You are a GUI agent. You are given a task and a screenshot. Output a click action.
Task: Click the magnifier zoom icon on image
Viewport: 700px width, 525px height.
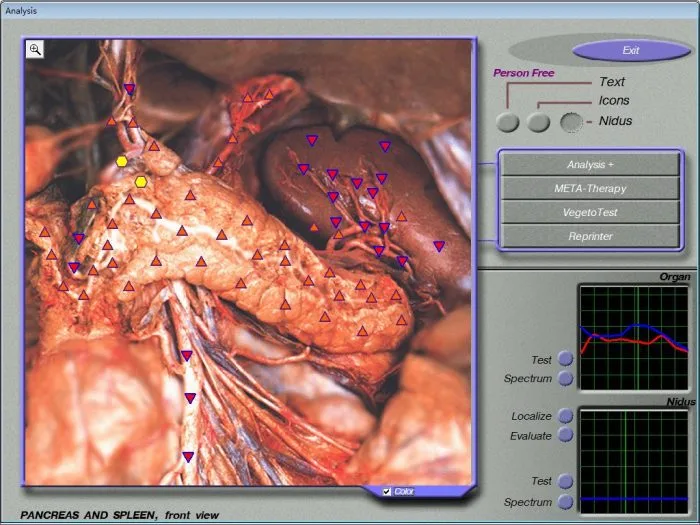pos(35,50)
